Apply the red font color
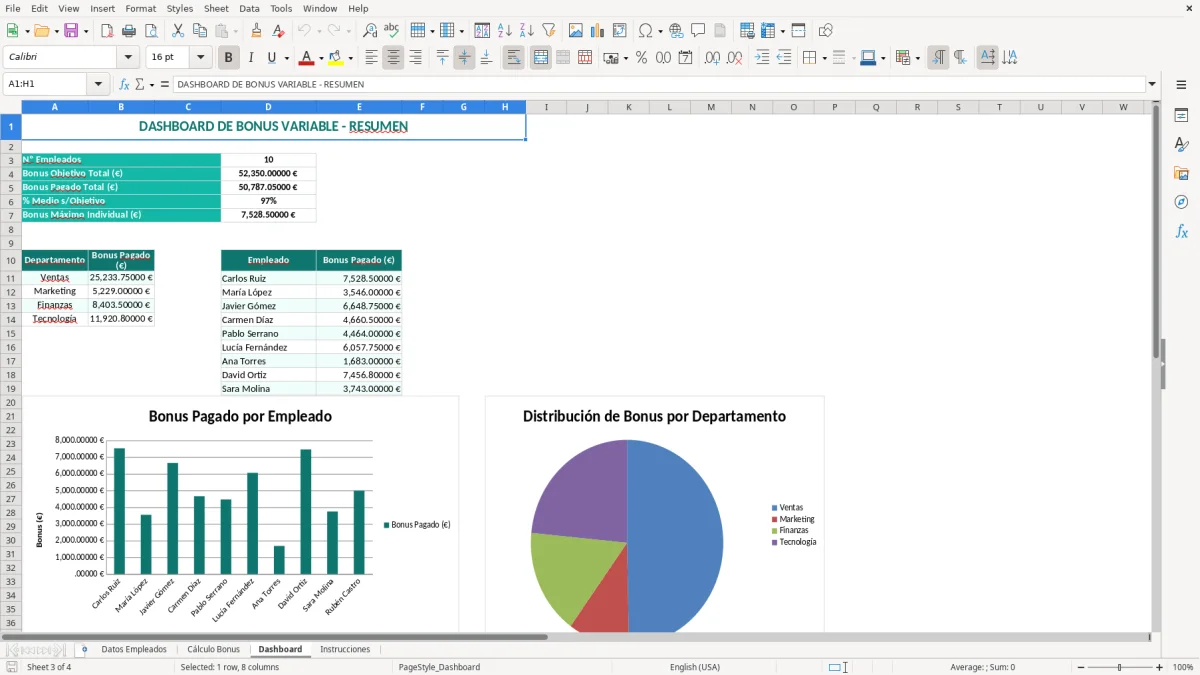The image size is (1200, 675). (x=307, y=58)
